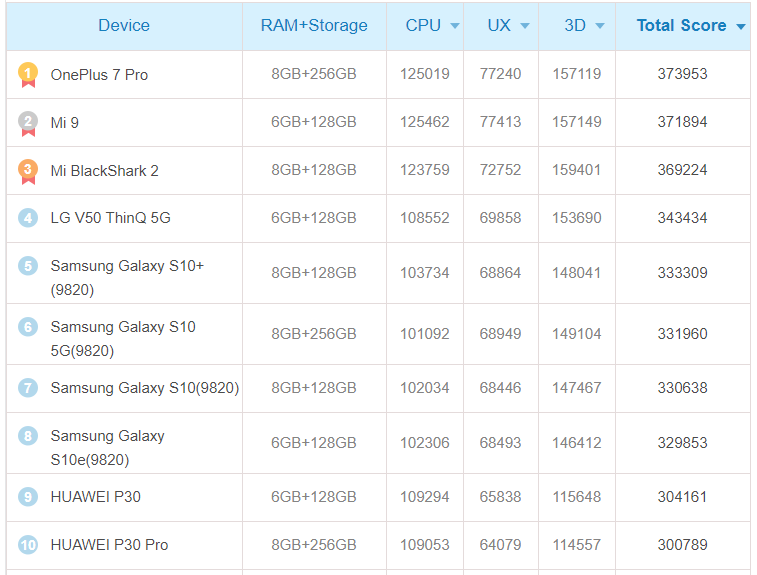
Task: Click the gold rank 1 medal icon
Action: 28,74
